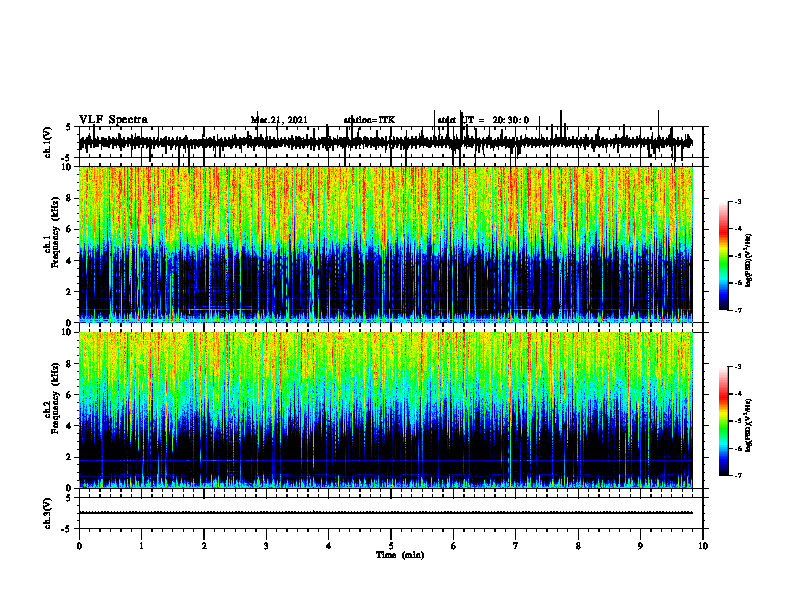The height and width of the screenshot is (612, 792).
Task: Click the date label "Mar.21, 2021"
Action: pos(279,120)
